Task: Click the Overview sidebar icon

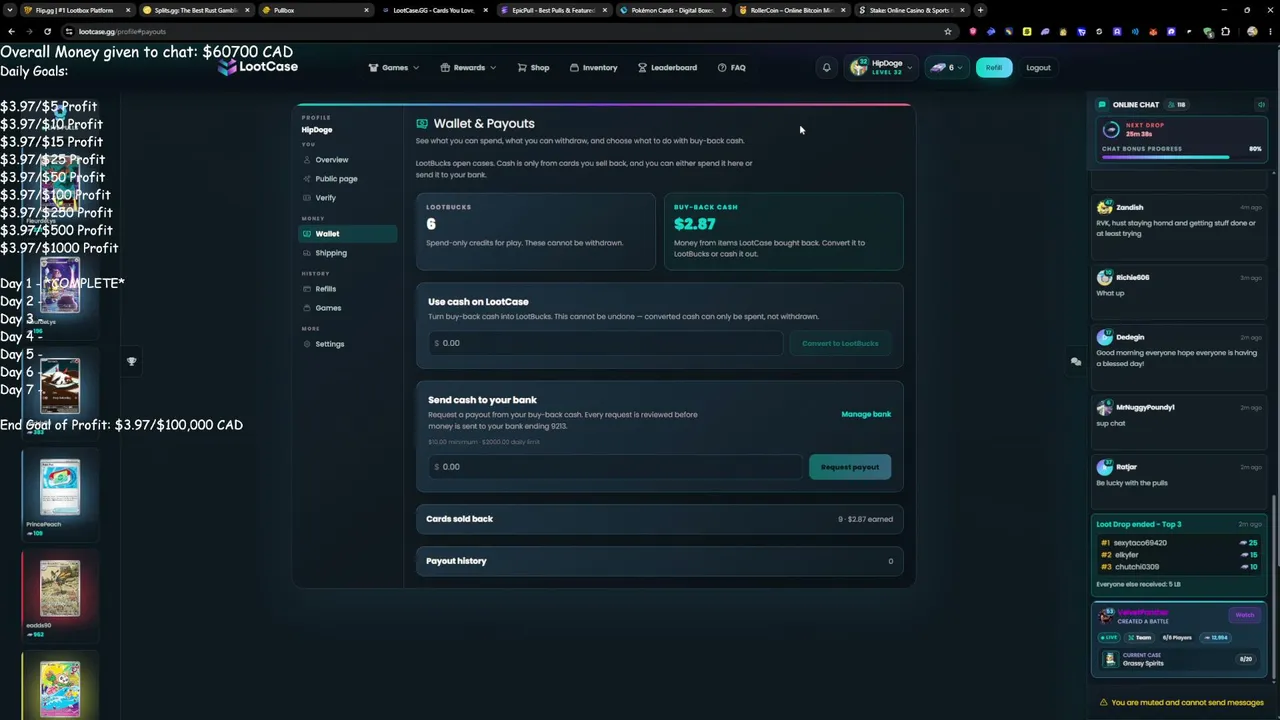Action: (x=307, y=160)
